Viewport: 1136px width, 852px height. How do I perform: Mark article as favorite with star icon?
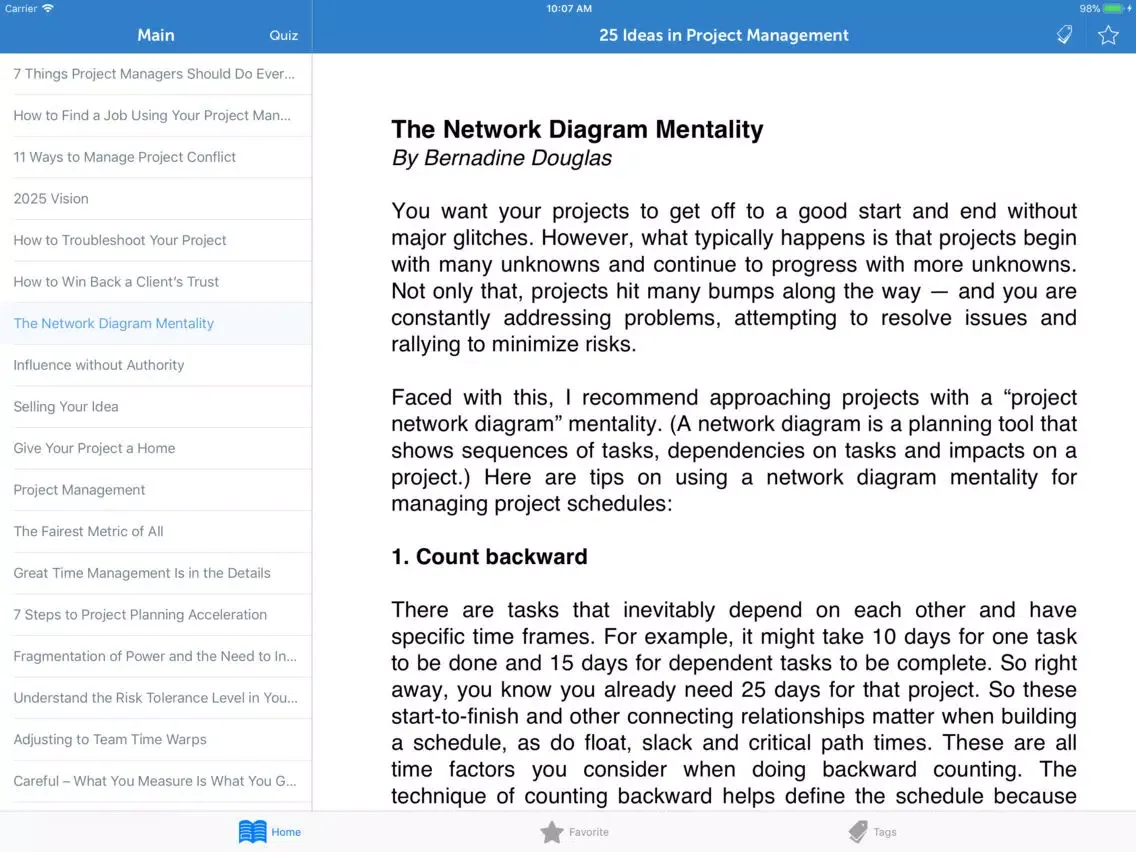click(1108, 35)
